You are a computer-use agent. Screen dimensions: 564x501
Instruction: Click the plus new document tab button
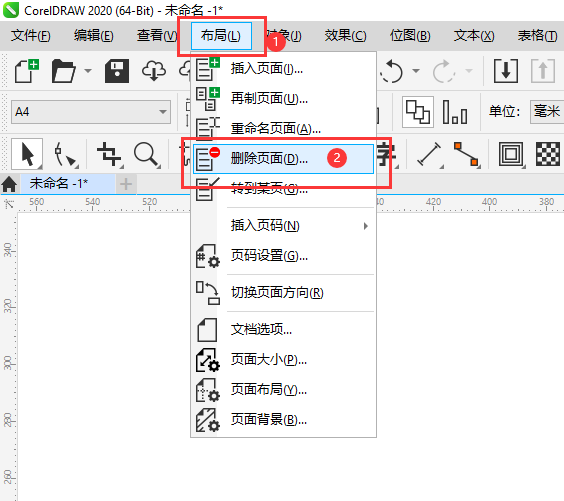point(126,184)
